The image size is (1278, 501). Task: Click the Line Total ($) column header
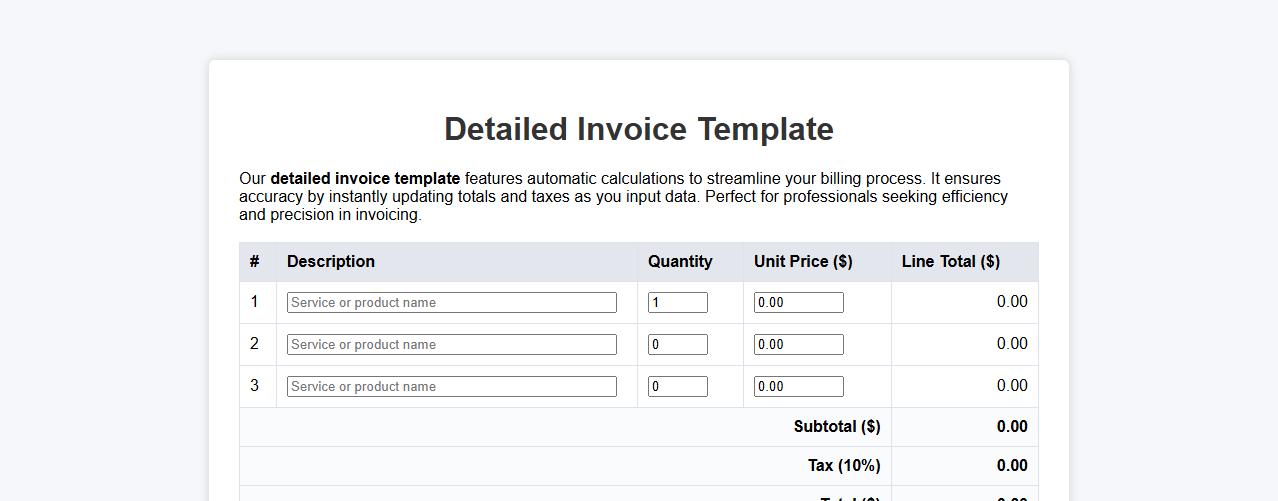pos(965,262)
